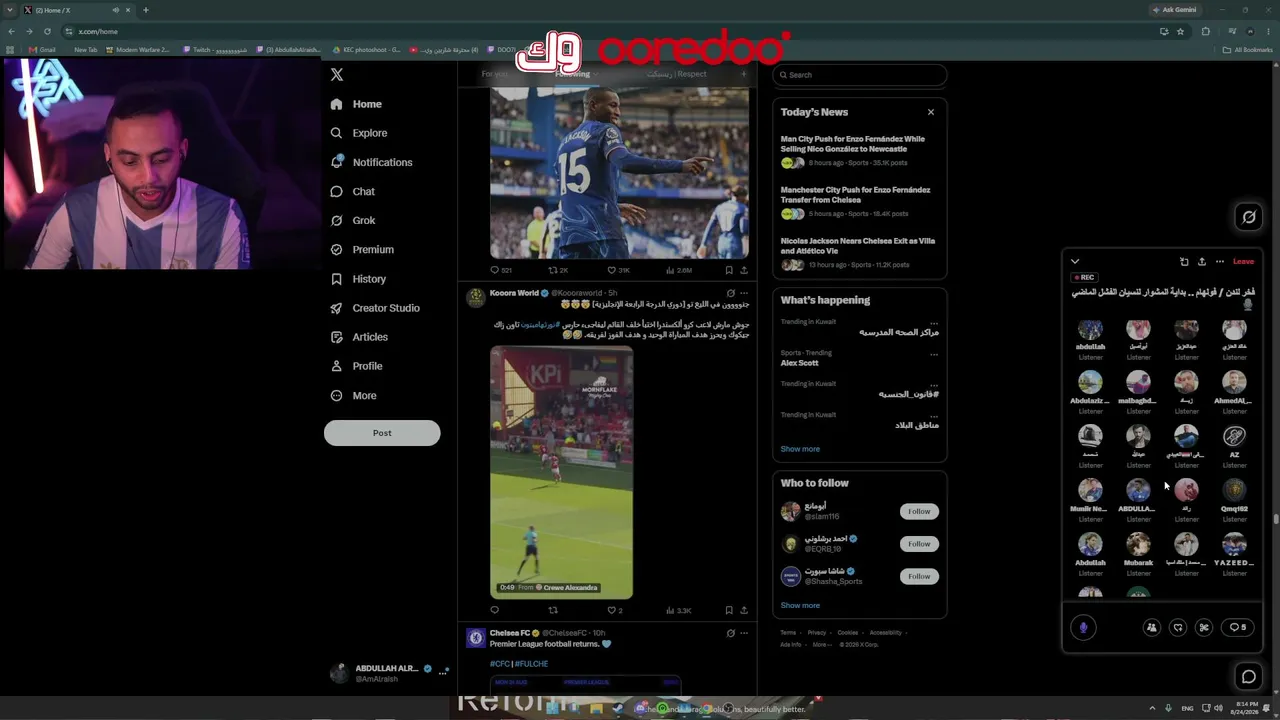The height and width of the screenshot is (720, 1280).
Task: Go to Home in X sidebar
Action: tap(356, 104)
